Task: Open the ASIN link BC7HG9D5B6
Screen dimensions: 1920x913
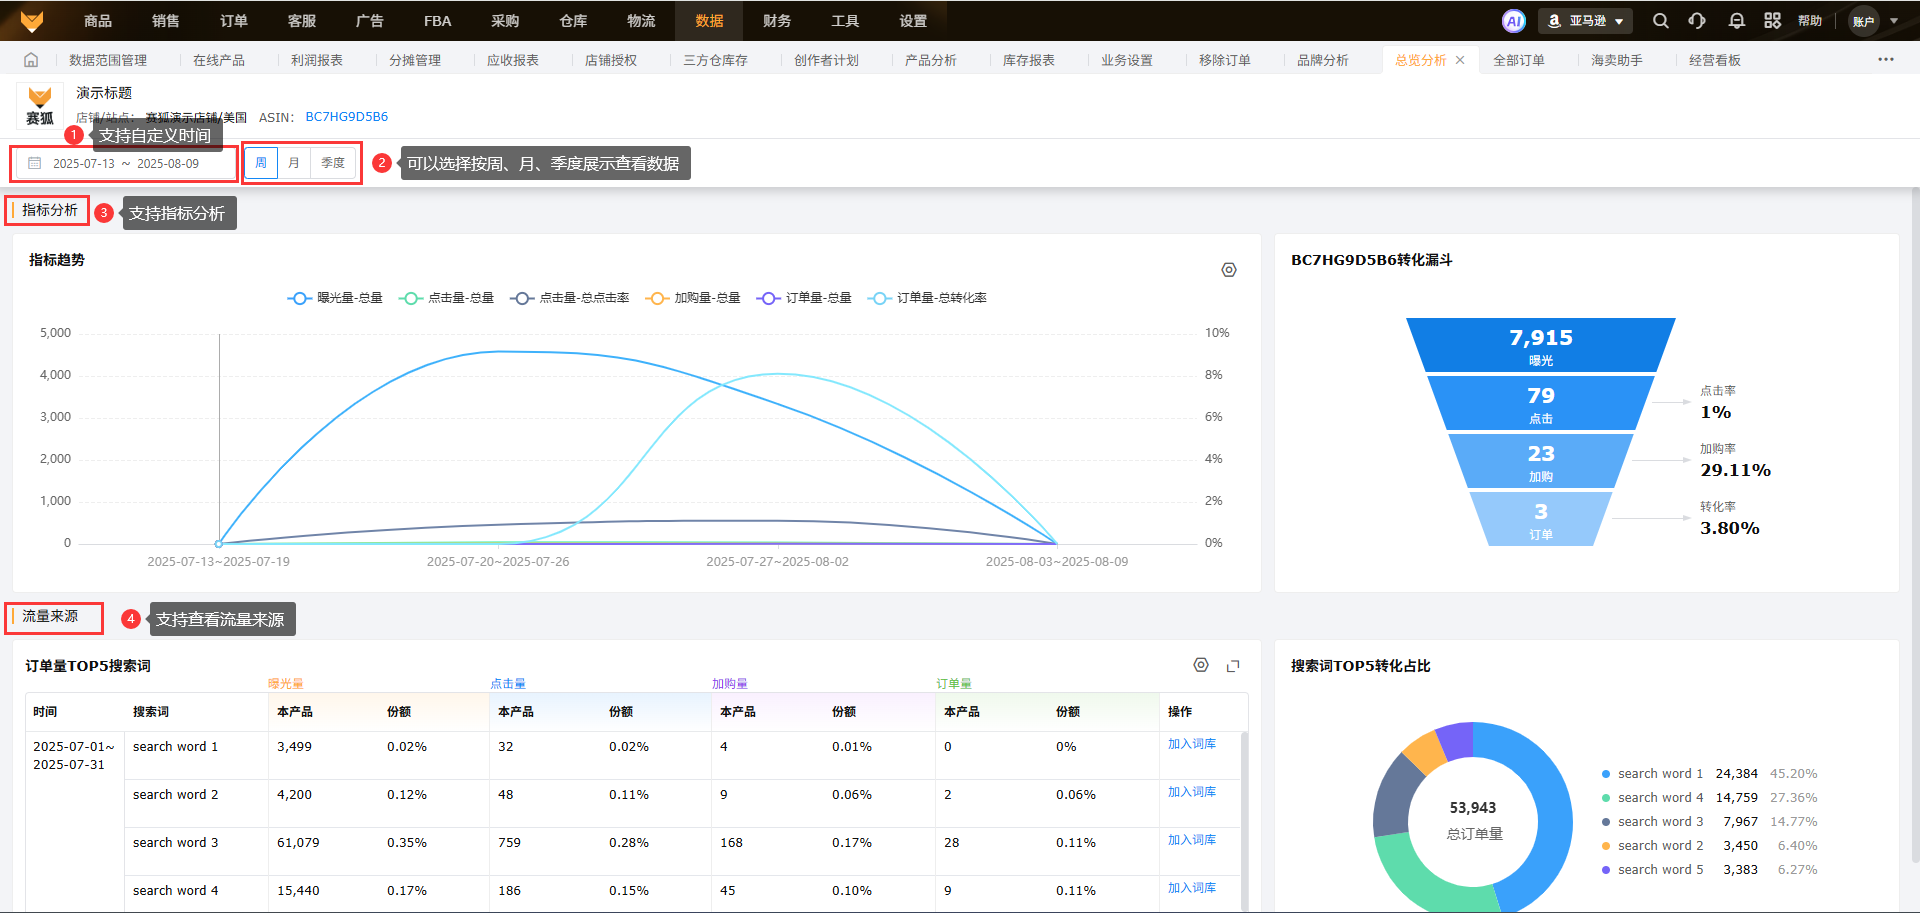Action: pyautogui.click(x=346, y=117)
